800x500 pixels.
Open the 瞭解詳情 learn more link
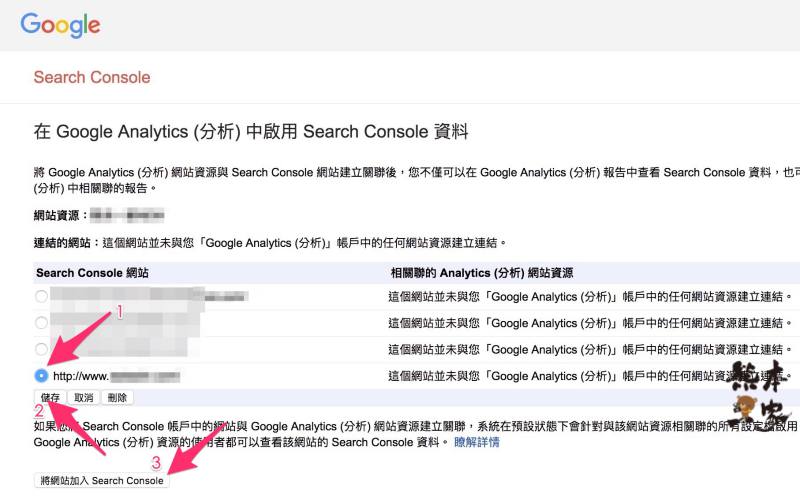(477, 442)
